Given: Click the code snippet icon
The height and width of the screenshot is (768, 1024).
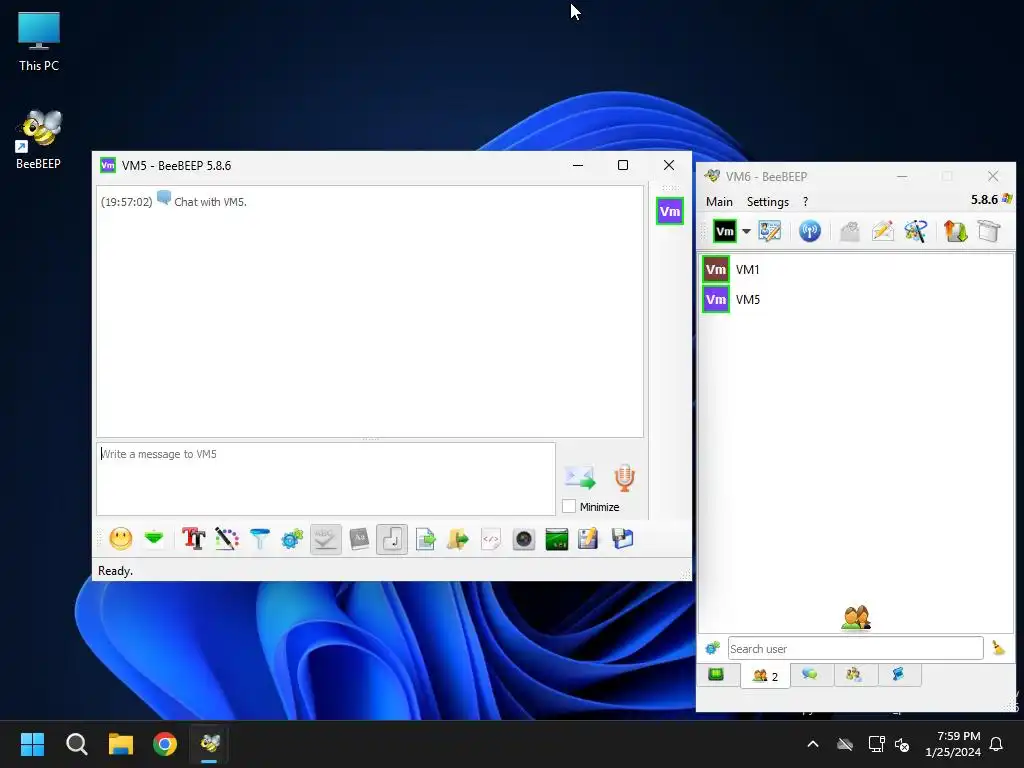Looking at the screenshot, I should 490,539.
